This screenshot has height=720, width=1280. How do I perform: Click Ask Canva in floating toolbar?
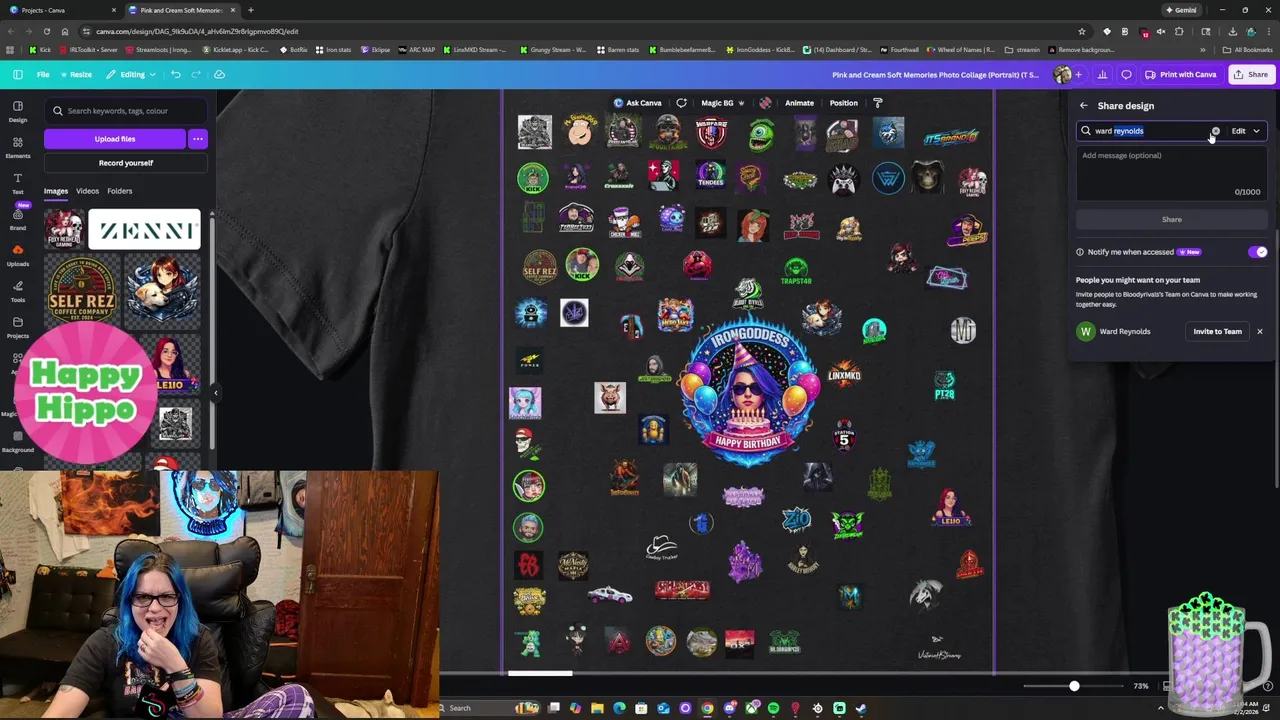coord(637,102)
